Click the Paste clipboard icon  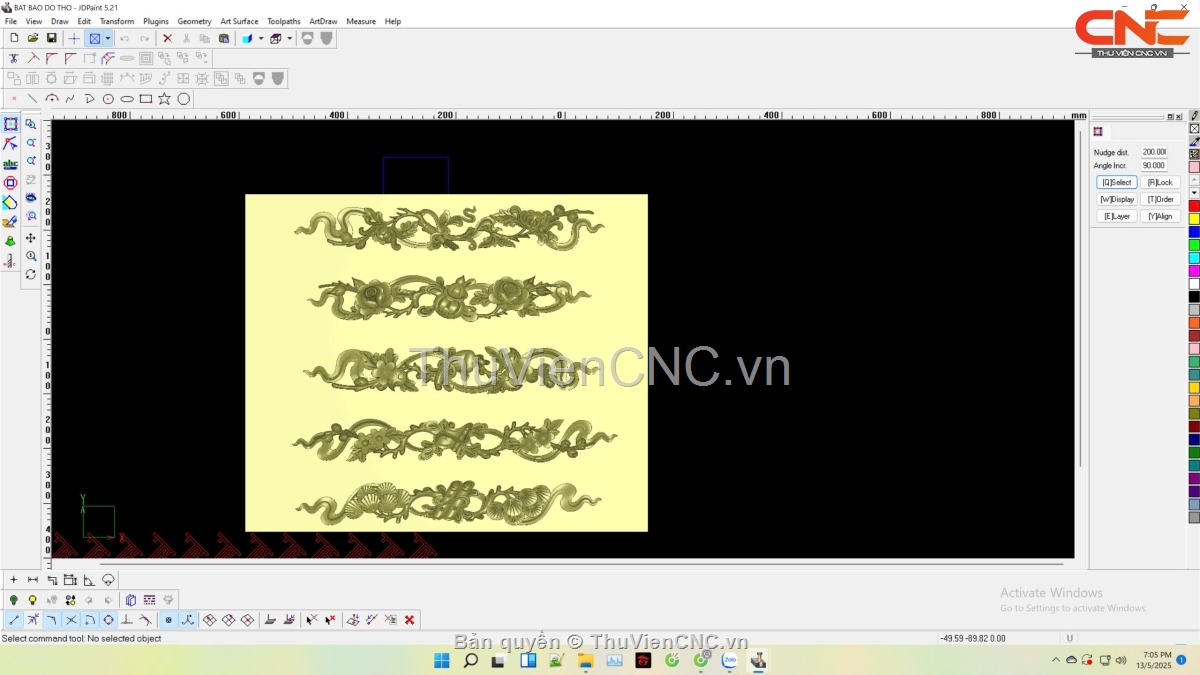[x=224, y=38]
